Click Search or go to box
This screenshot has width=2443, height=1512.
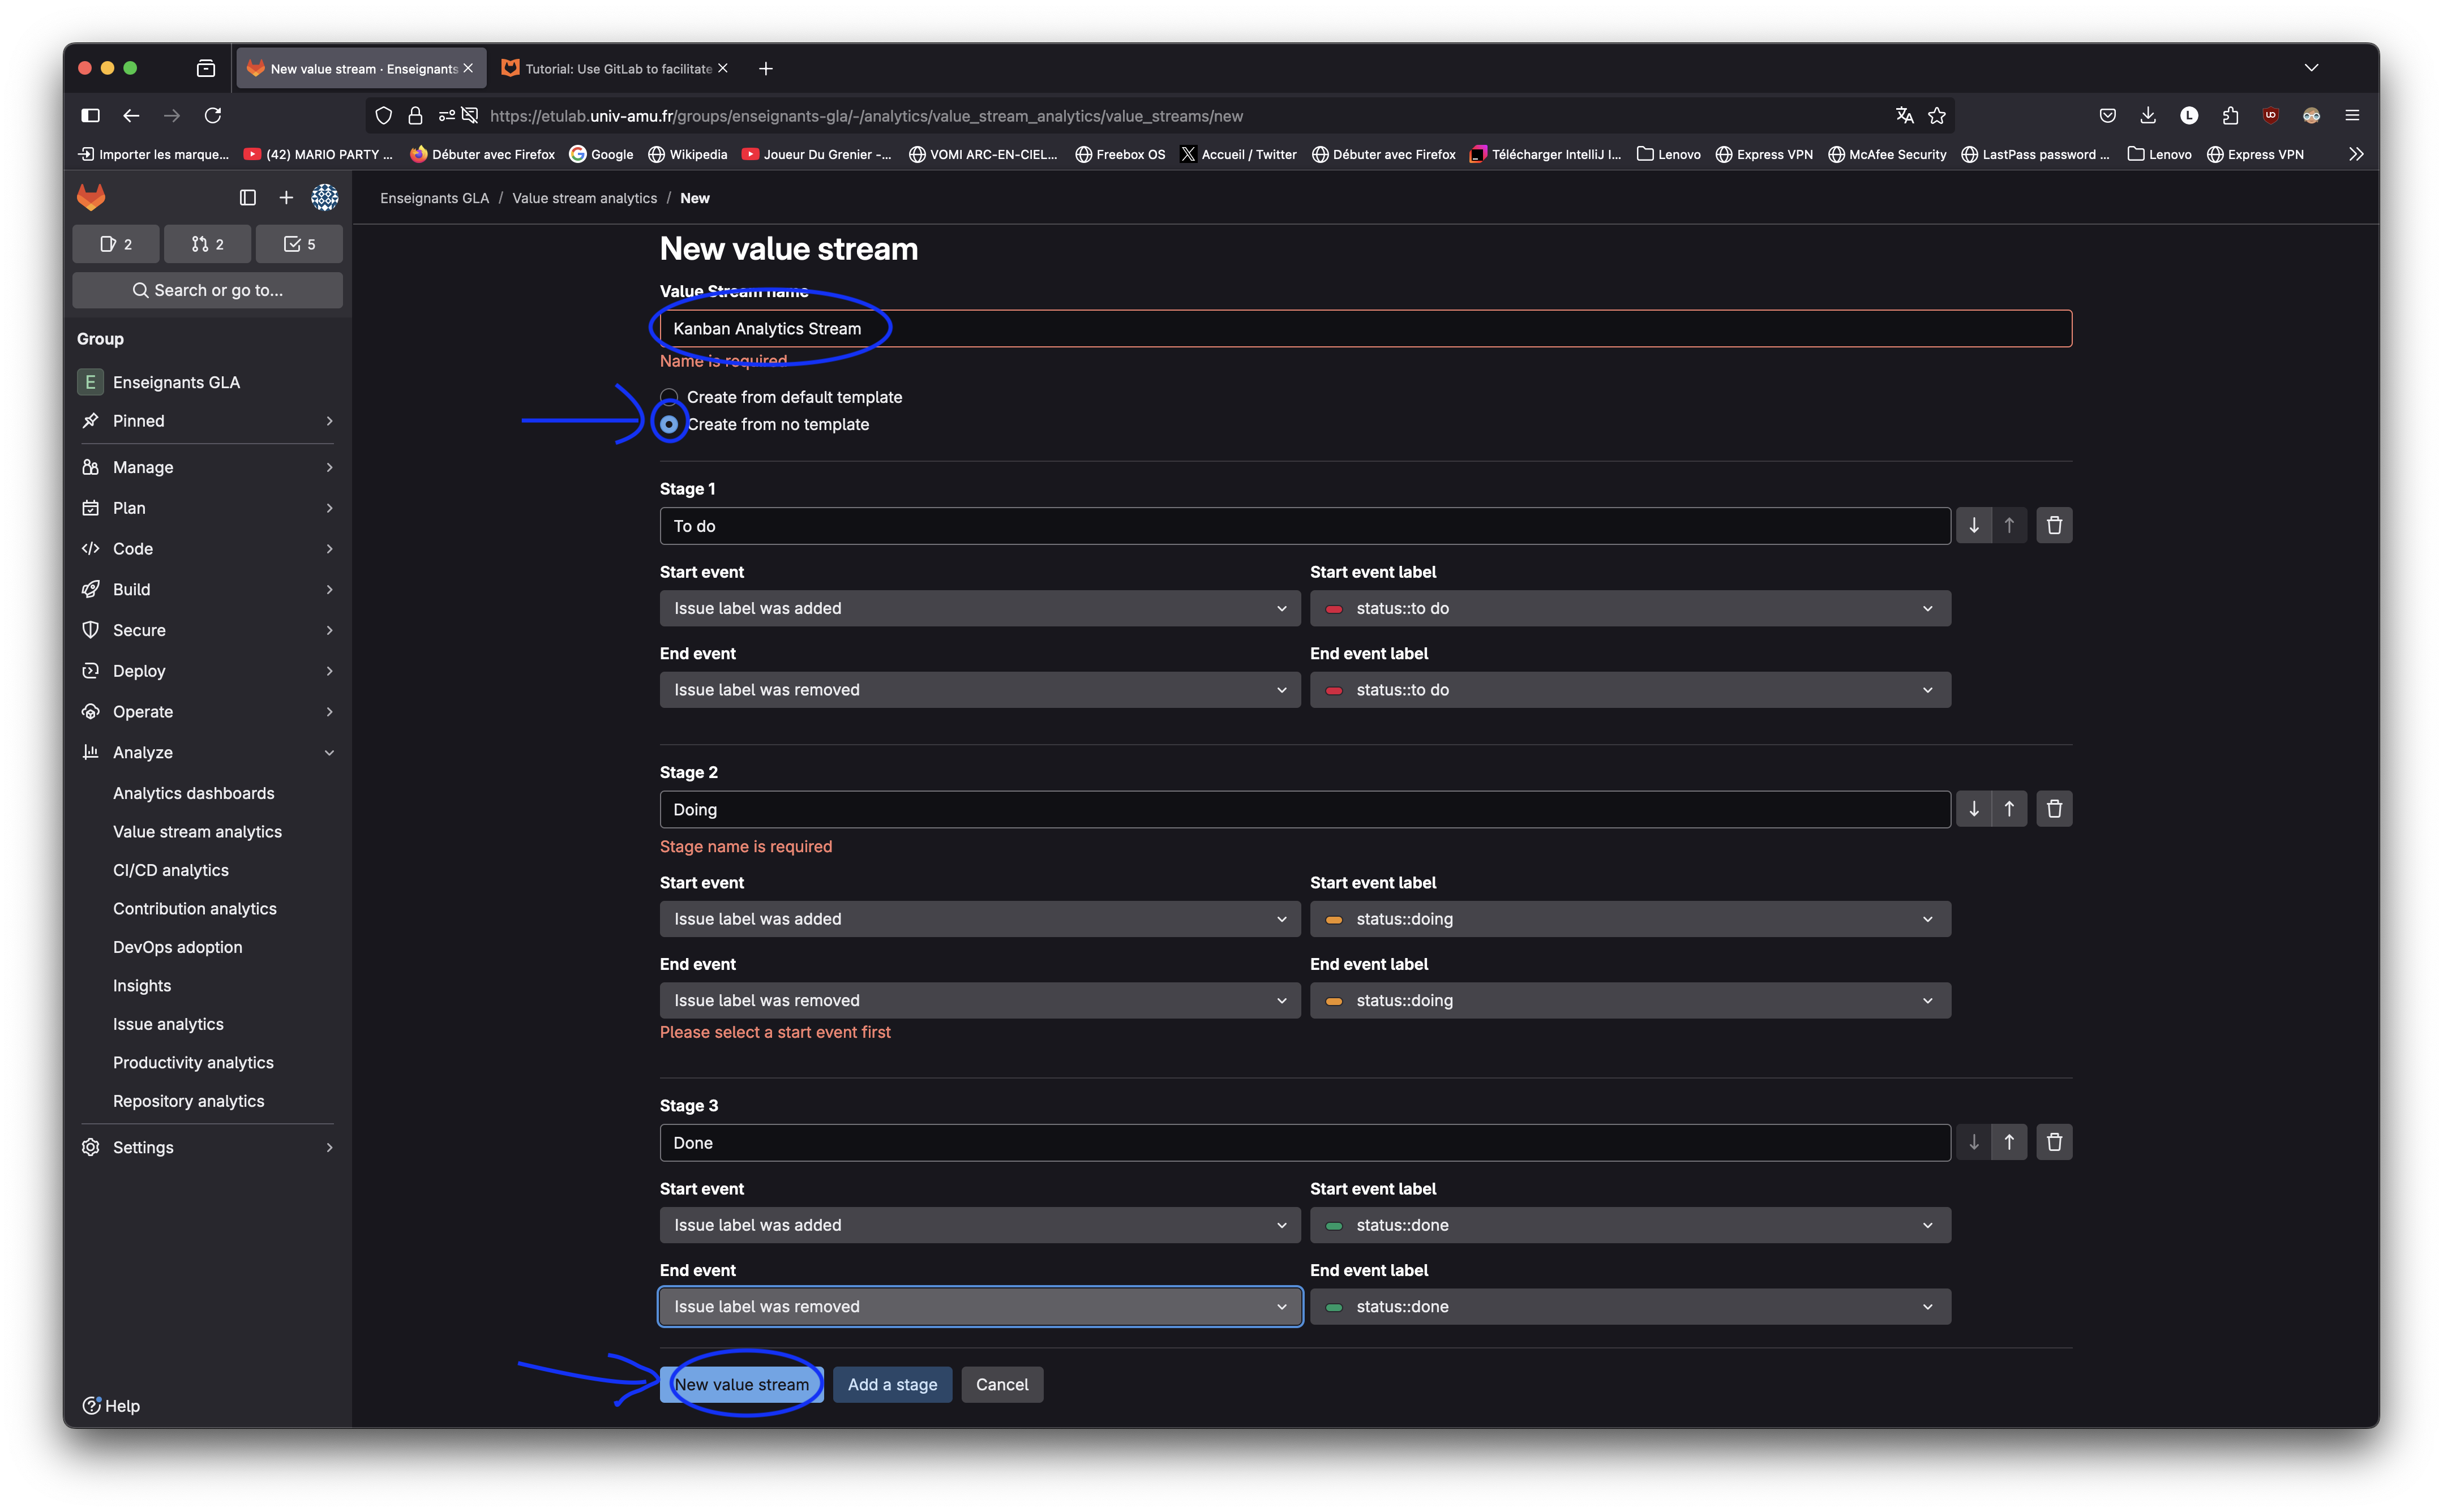208,290
